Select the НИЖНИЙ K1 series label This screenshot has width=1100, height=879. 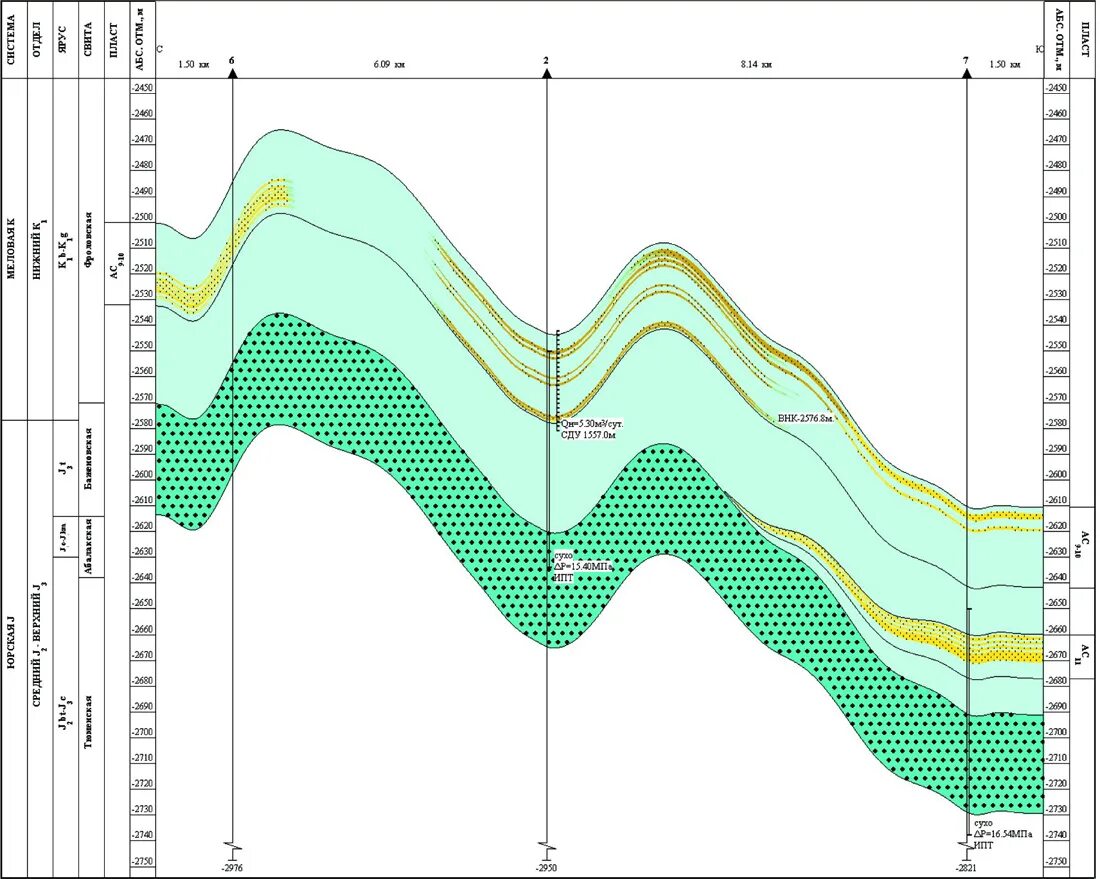coord(39,252)
